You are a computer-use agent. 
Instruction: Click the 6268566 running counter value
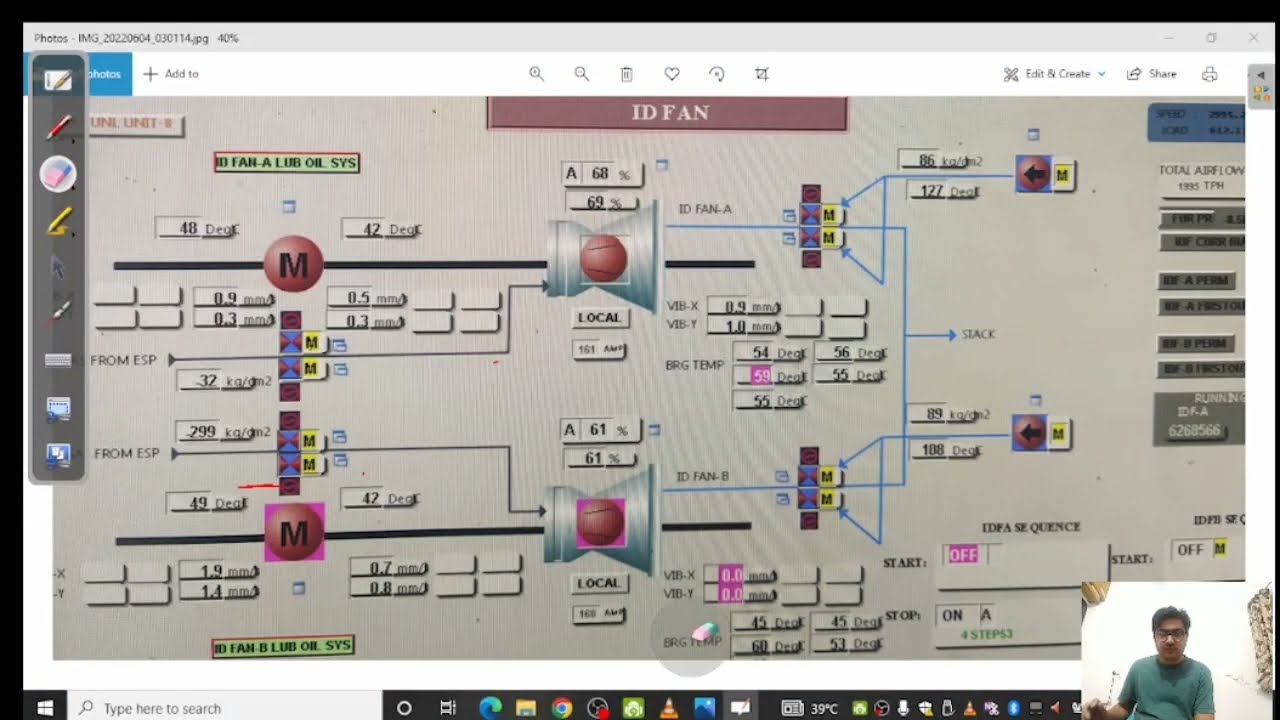[x=1194, y=431]
